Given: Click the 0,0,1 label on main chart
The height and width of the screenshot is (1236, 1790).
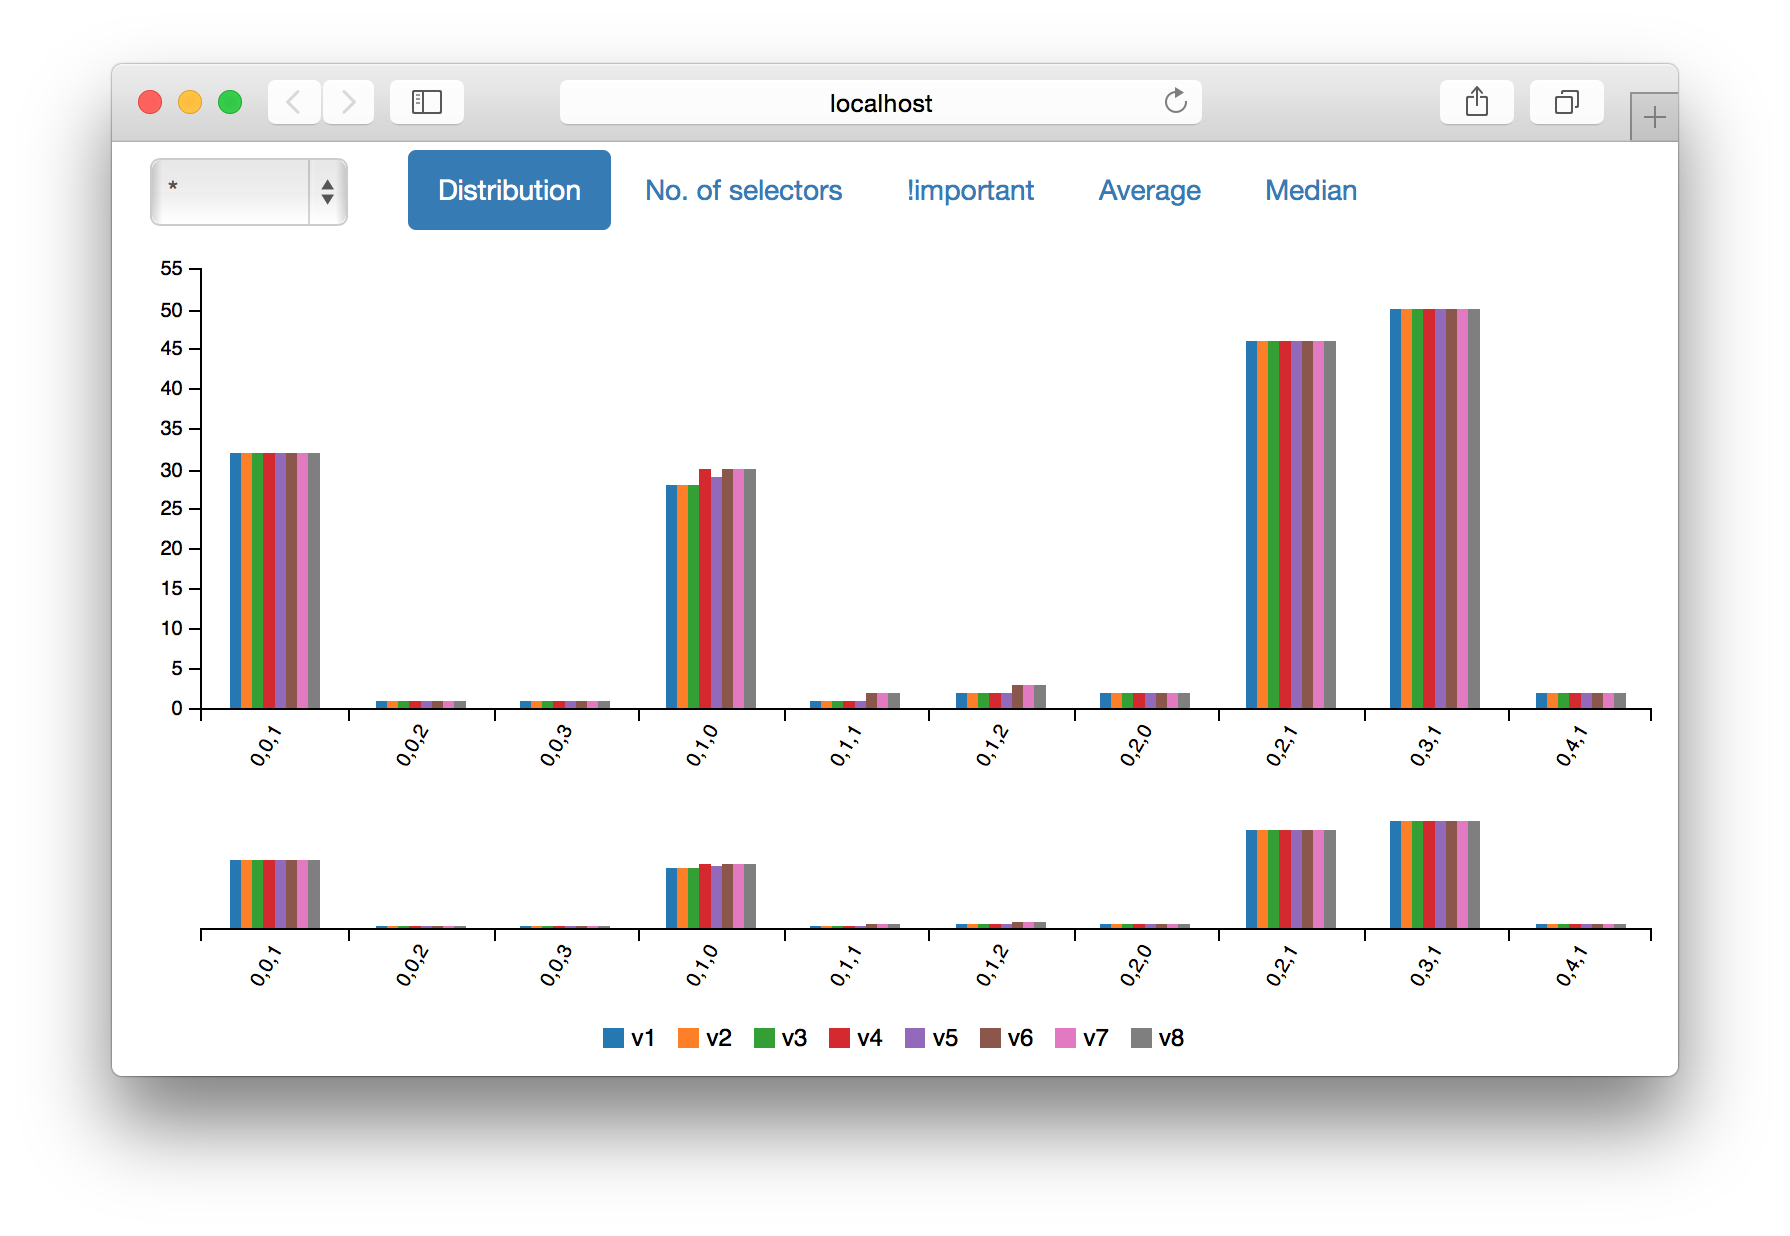Looking at the screenshot, I should point(266,747).
